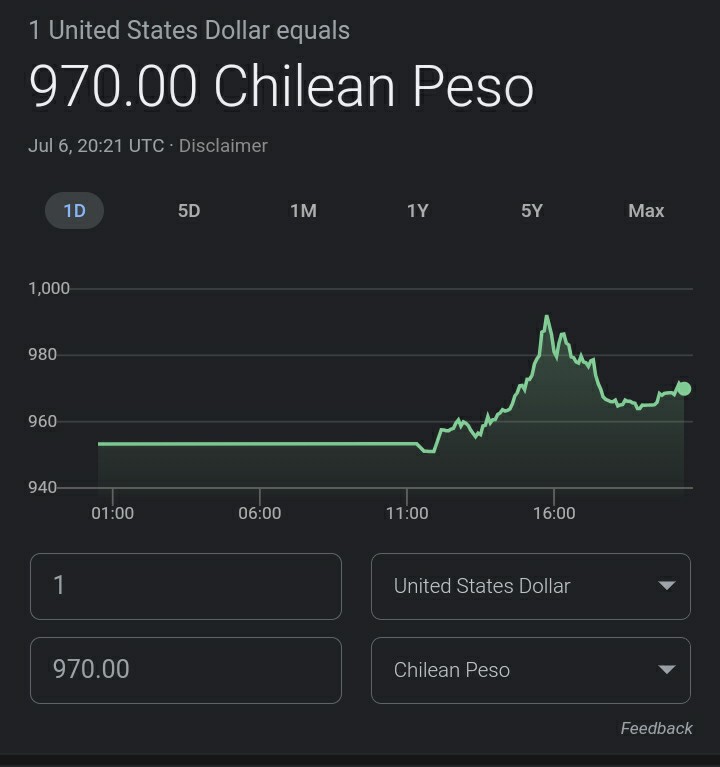Open the Disclaimer link
This screenshot has width=720, height=767.
click(223, 146)
